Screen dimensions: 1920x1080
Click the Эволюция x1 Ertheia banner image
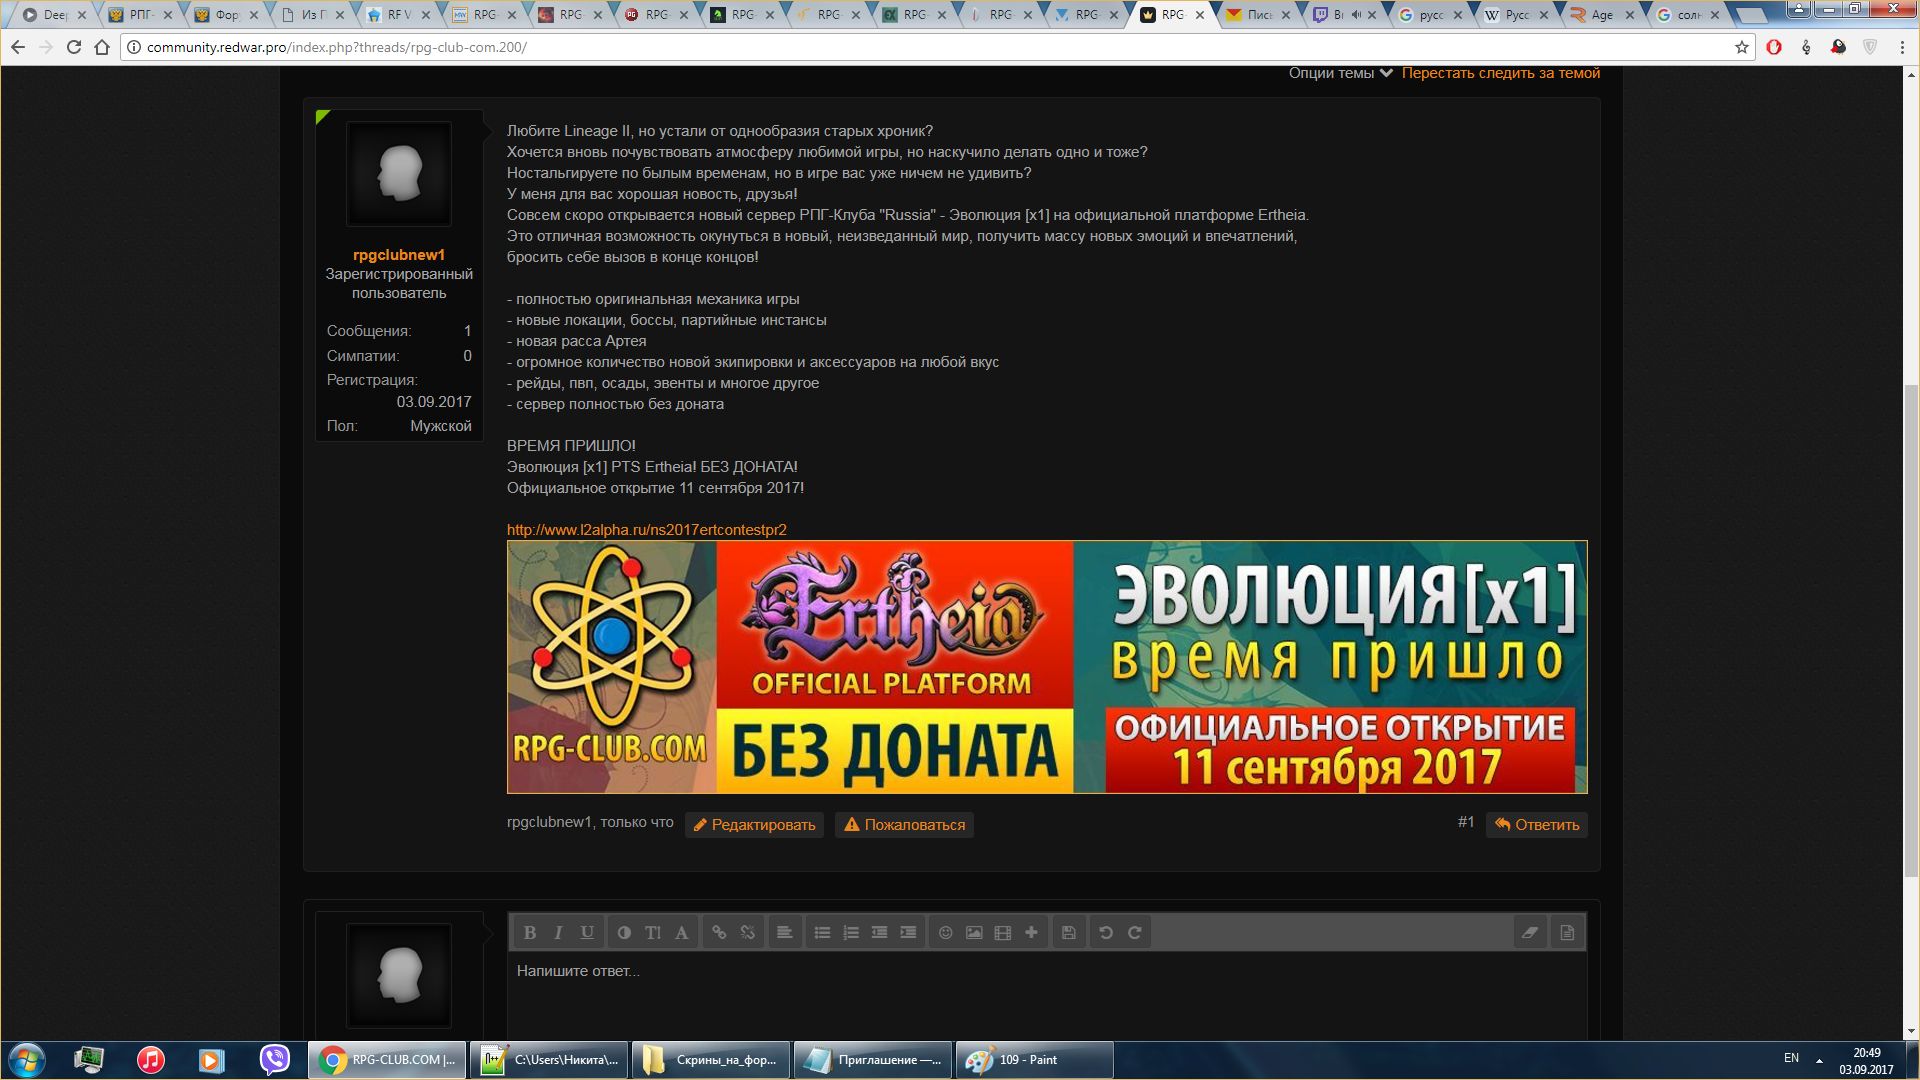tap(1047, 667)
